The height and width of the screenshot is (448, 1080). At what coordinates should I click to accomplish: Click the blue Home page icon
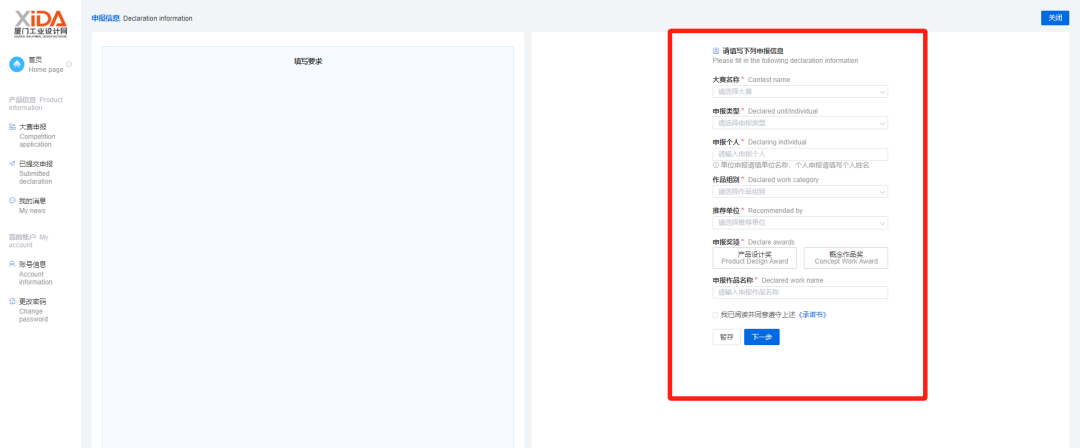(x=17, y=64)
